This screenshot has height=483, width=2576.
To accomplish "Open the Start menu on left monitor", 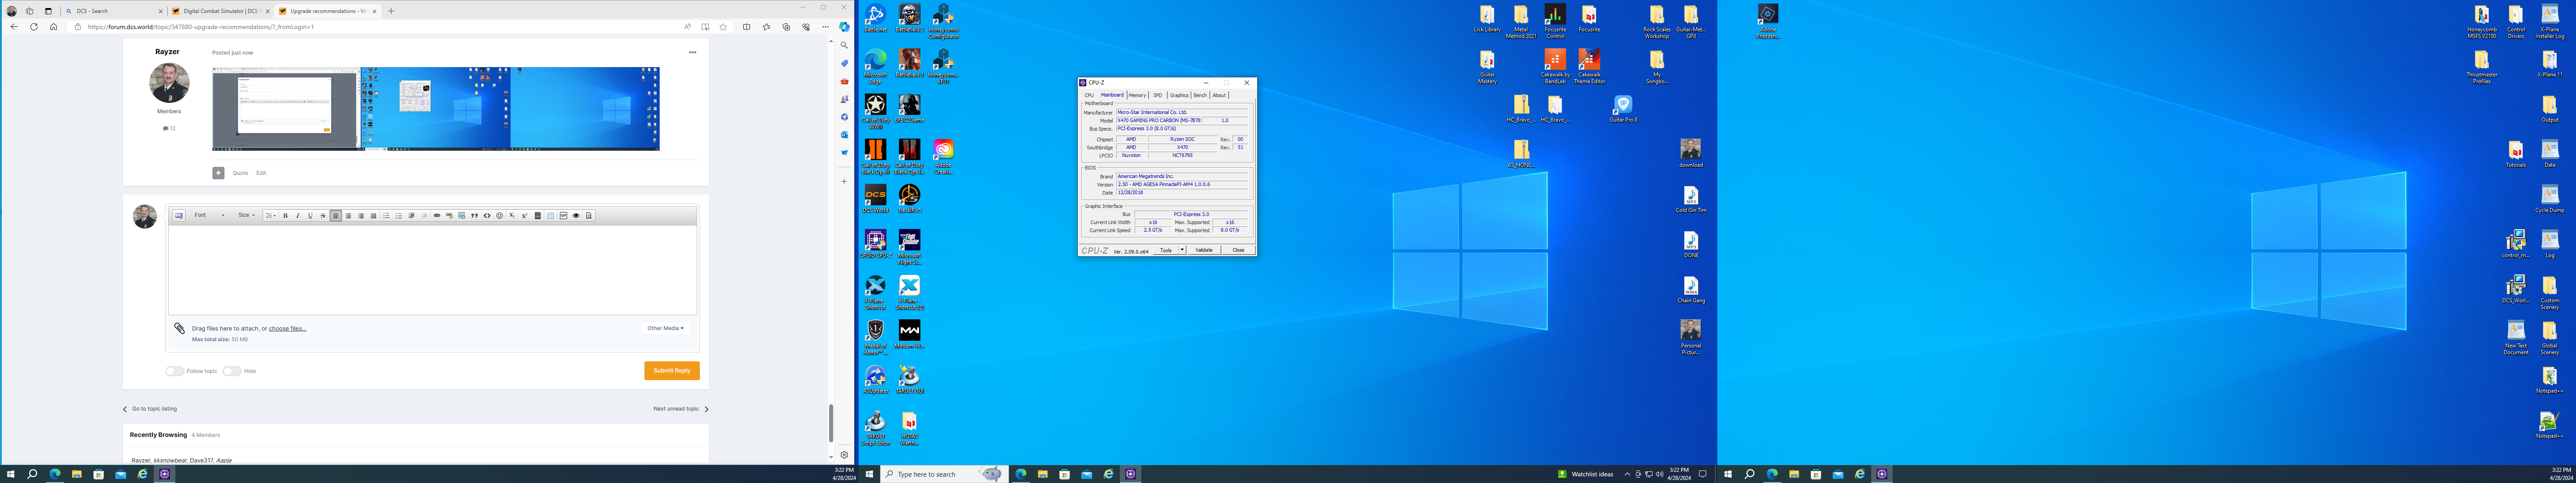I will coord(11,474).
